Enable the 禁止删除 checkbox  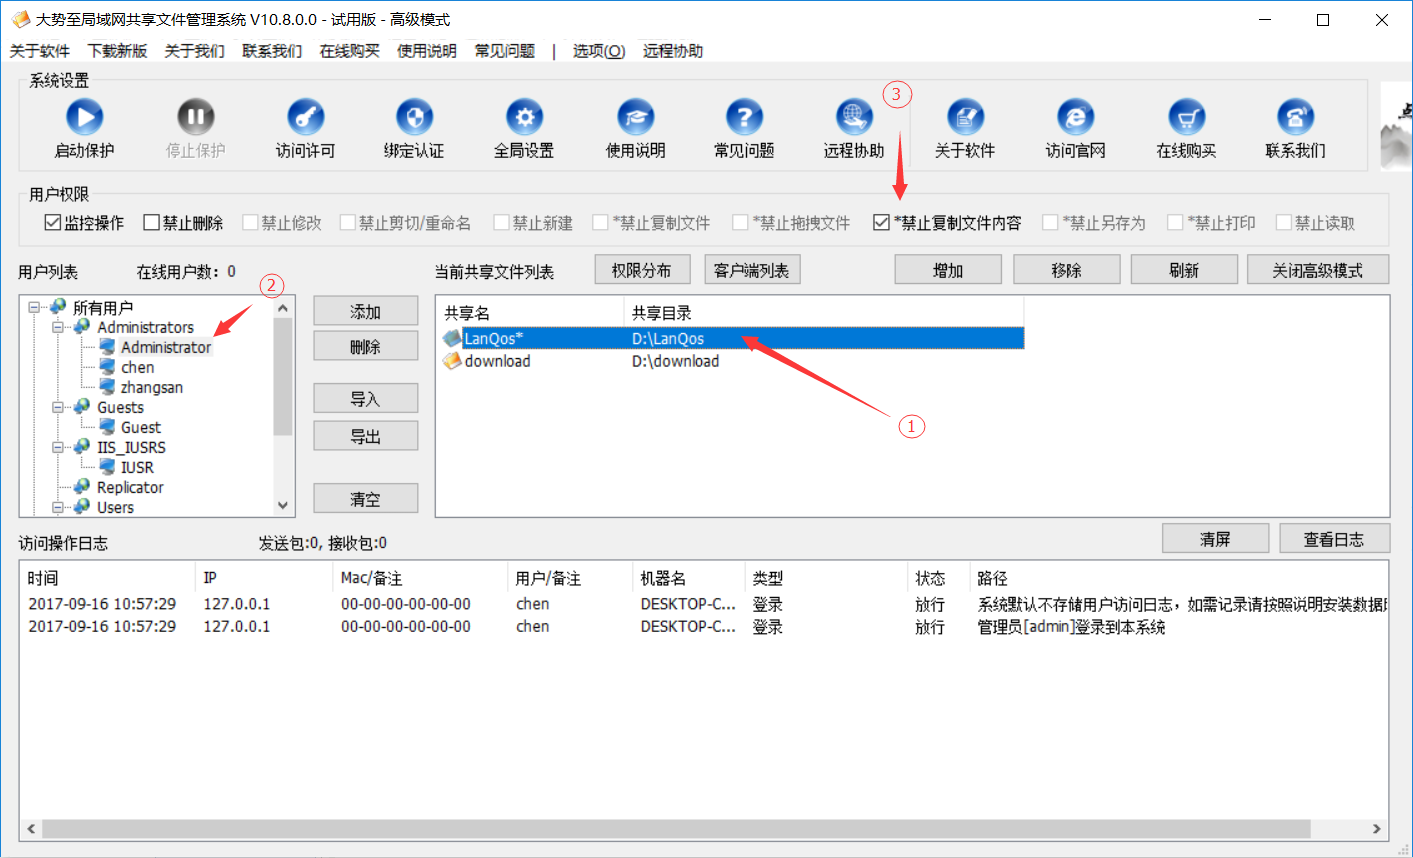pyautogui.click(x=152, y=223)
